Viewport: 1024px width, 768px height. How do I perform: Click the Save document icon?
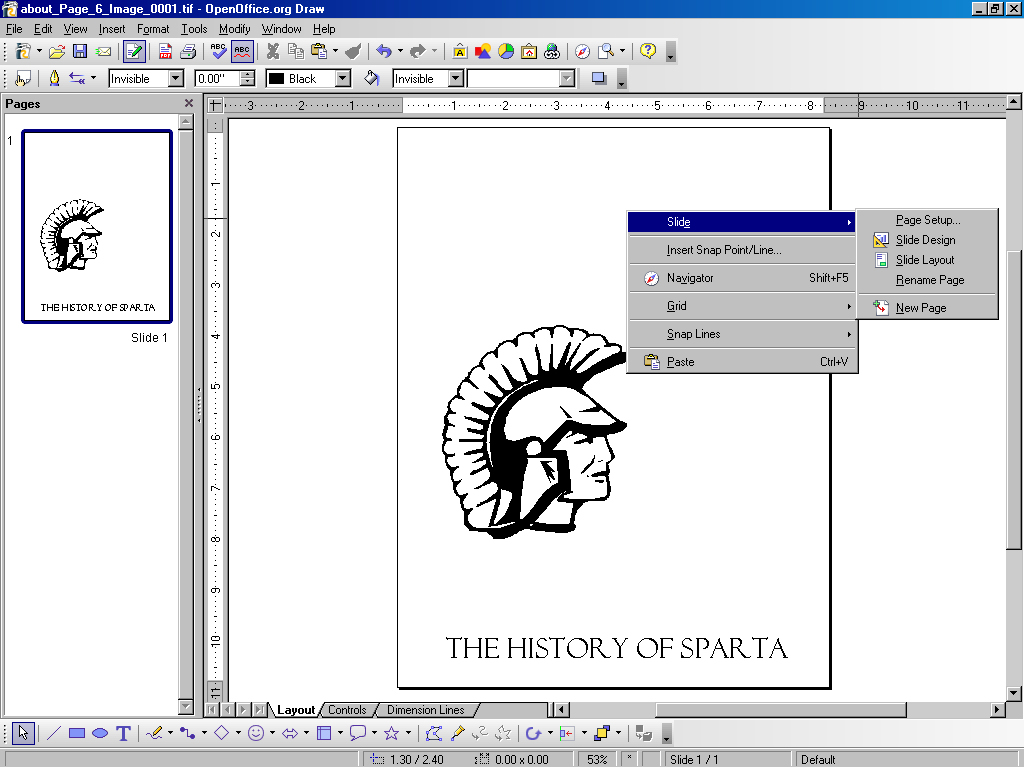click(80, 51)
